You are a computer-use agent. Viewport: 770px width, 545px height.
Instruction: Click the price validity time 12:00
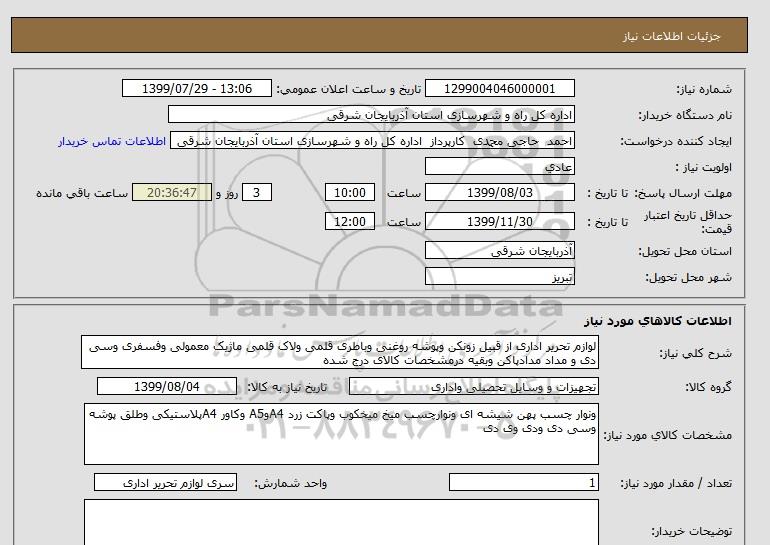pos(350,221)
